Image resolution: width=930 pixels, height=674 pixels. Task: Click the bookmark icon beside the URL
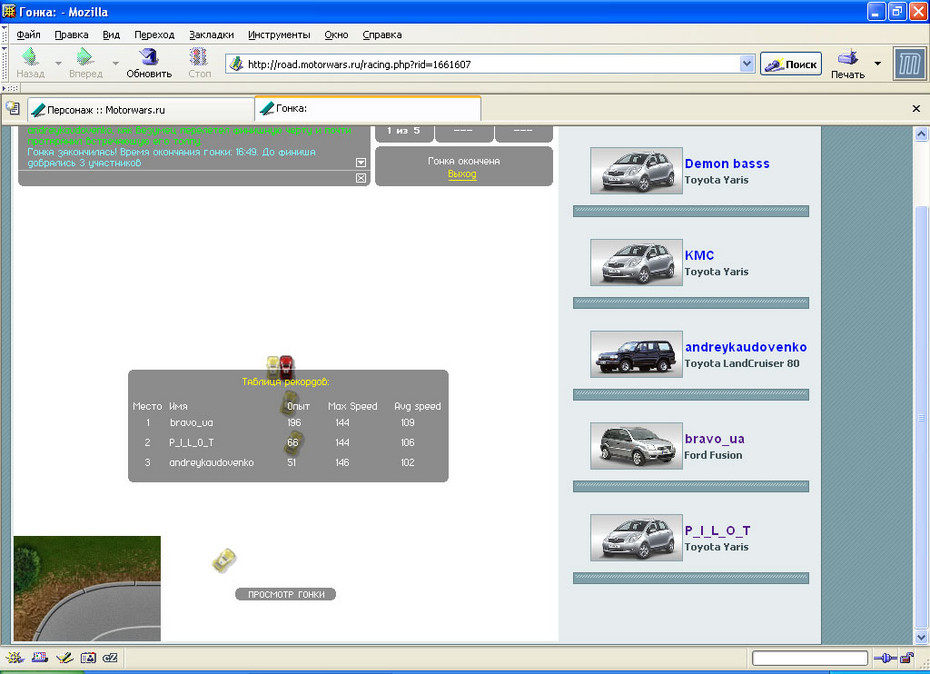[x=237, y=64]
